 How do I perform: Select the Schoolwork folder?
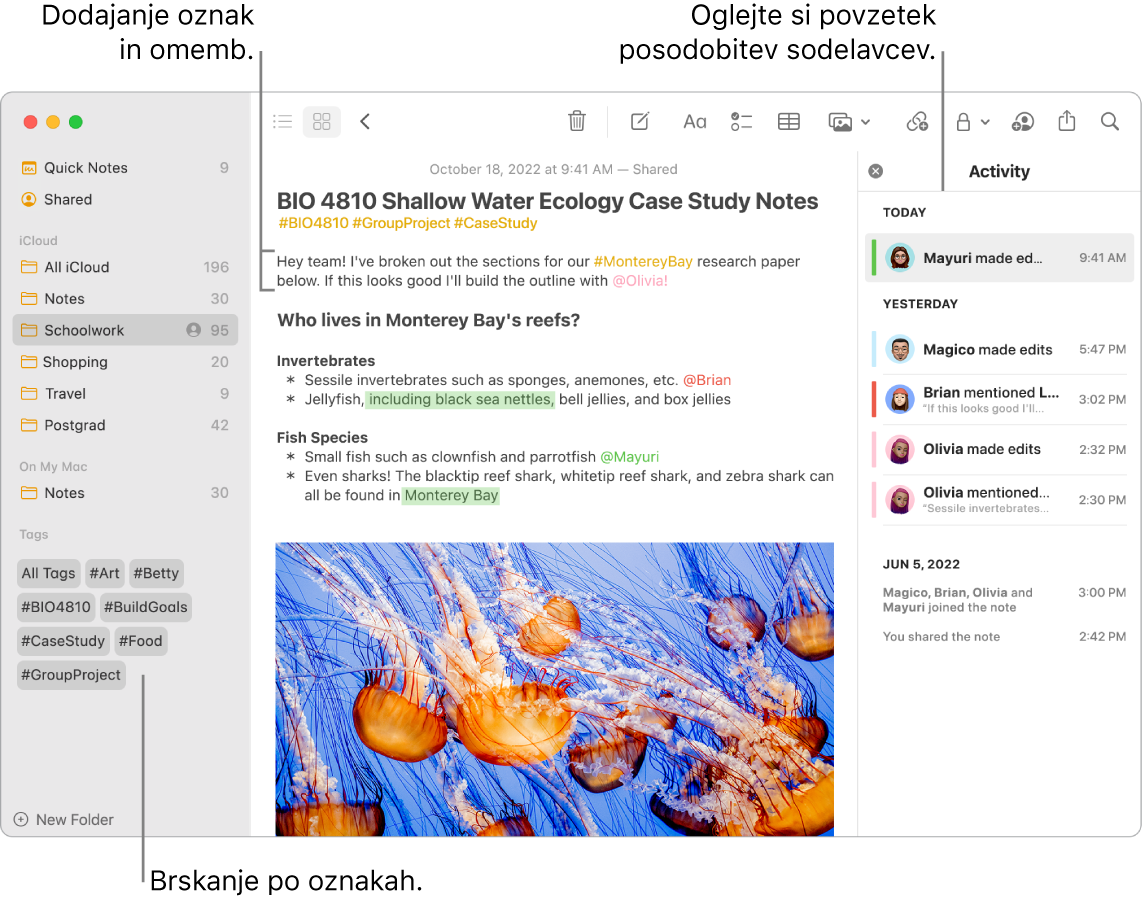coord(125,330)
